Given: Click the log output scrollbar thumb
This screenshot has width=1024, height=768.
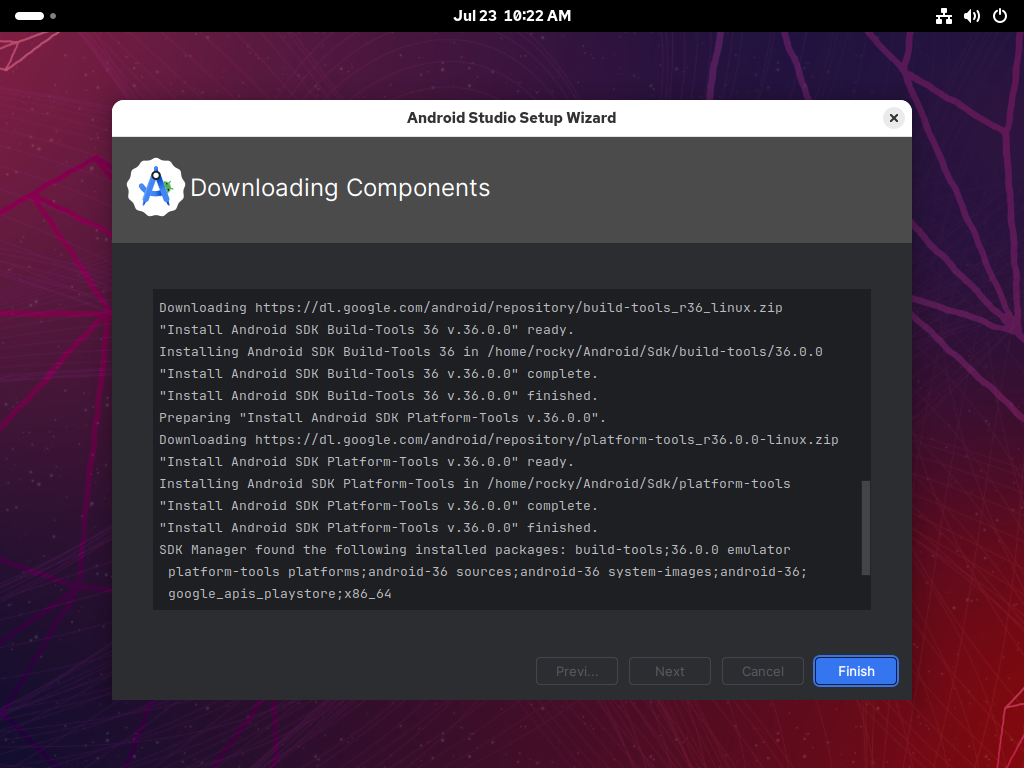Looking at the screenshot, I should tap(865, 528).
